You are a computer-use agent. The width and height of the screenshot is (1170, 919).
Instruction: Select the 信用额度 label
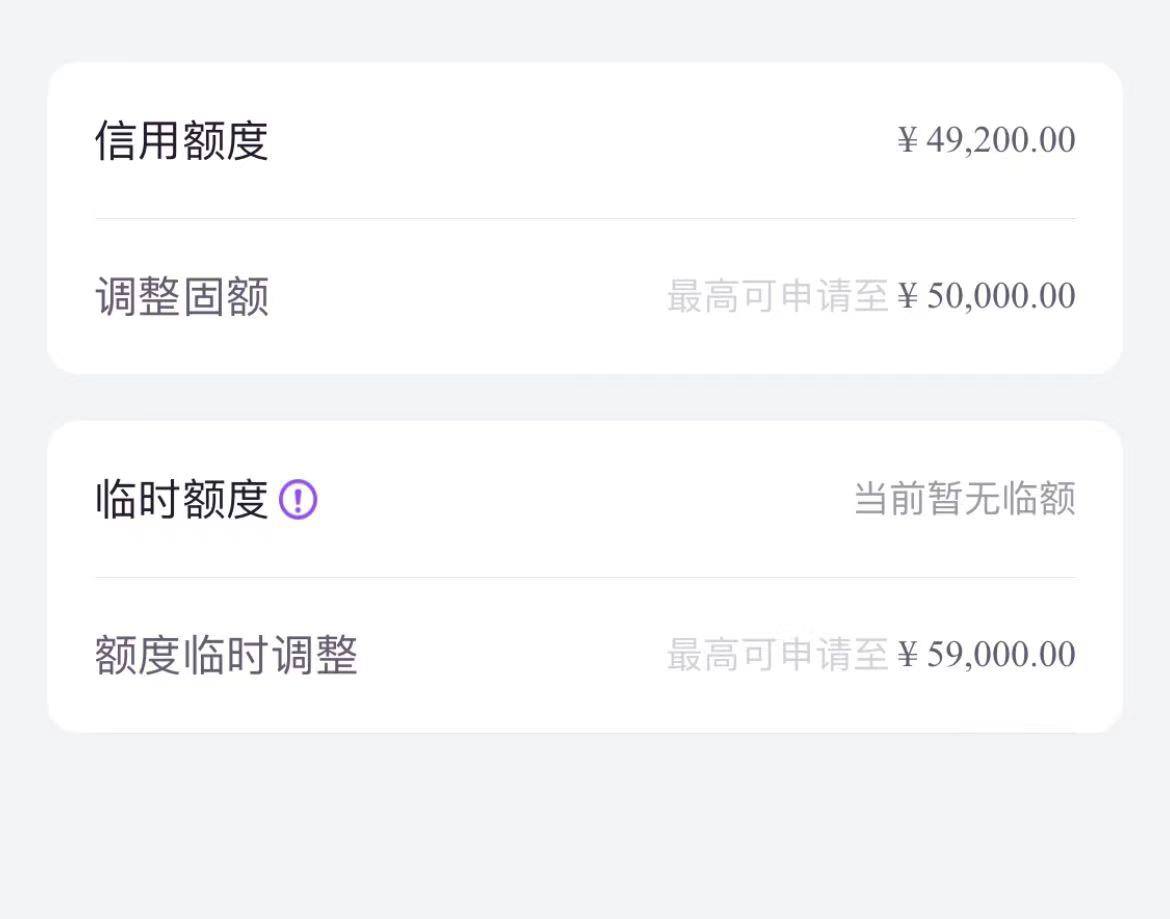[x=181, y=140]
